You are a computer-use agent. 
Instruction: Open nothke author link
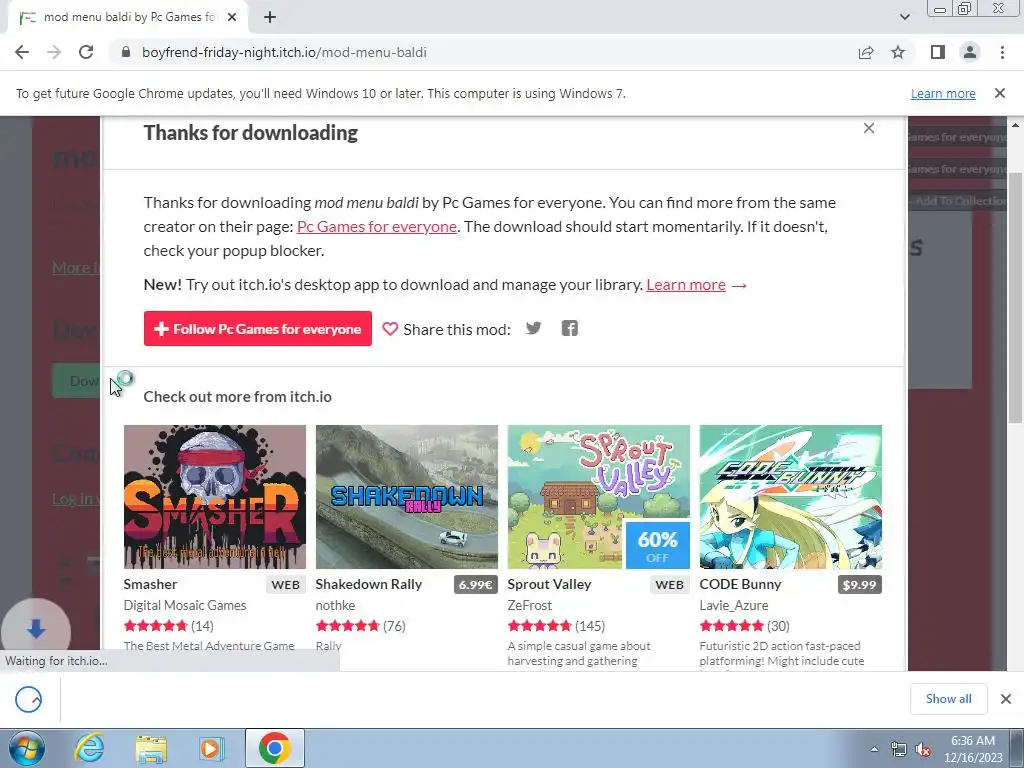tap(335, 605)
